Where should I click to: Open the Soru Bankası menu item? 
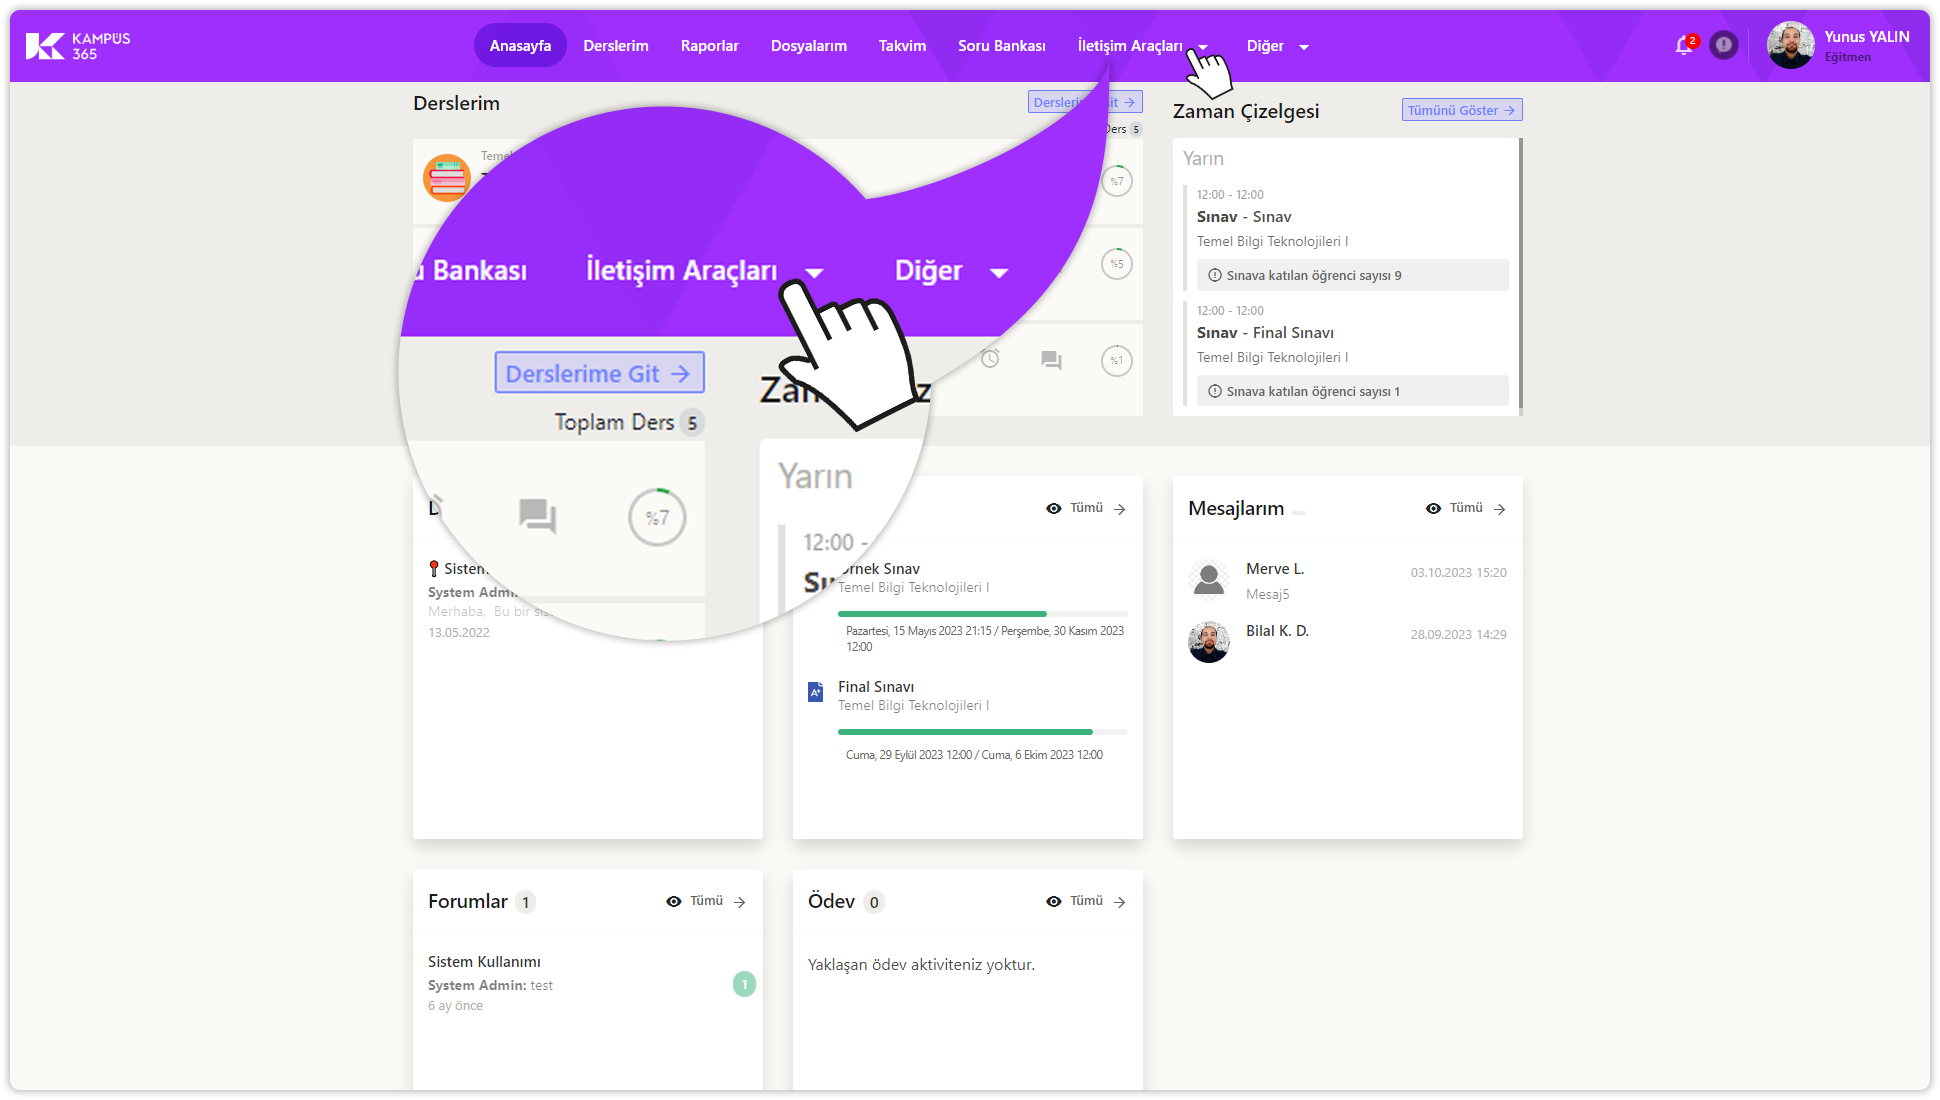(1001, 46)
